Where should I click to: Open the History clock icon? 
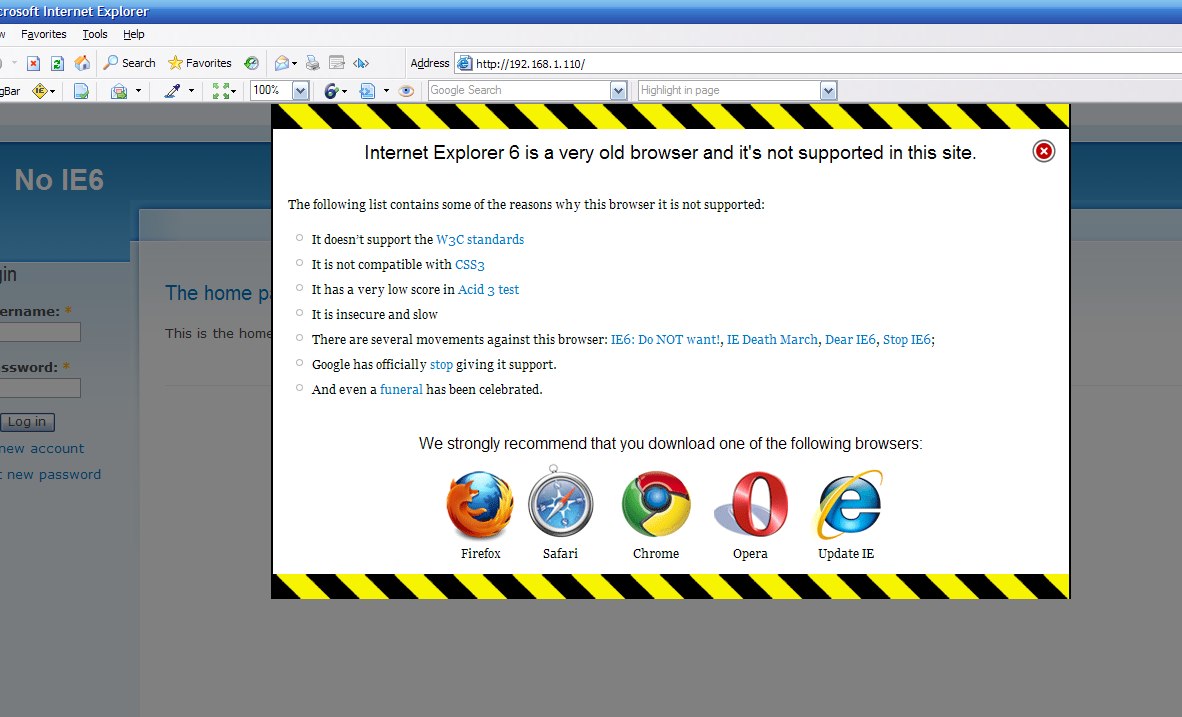tap(252, 63)
